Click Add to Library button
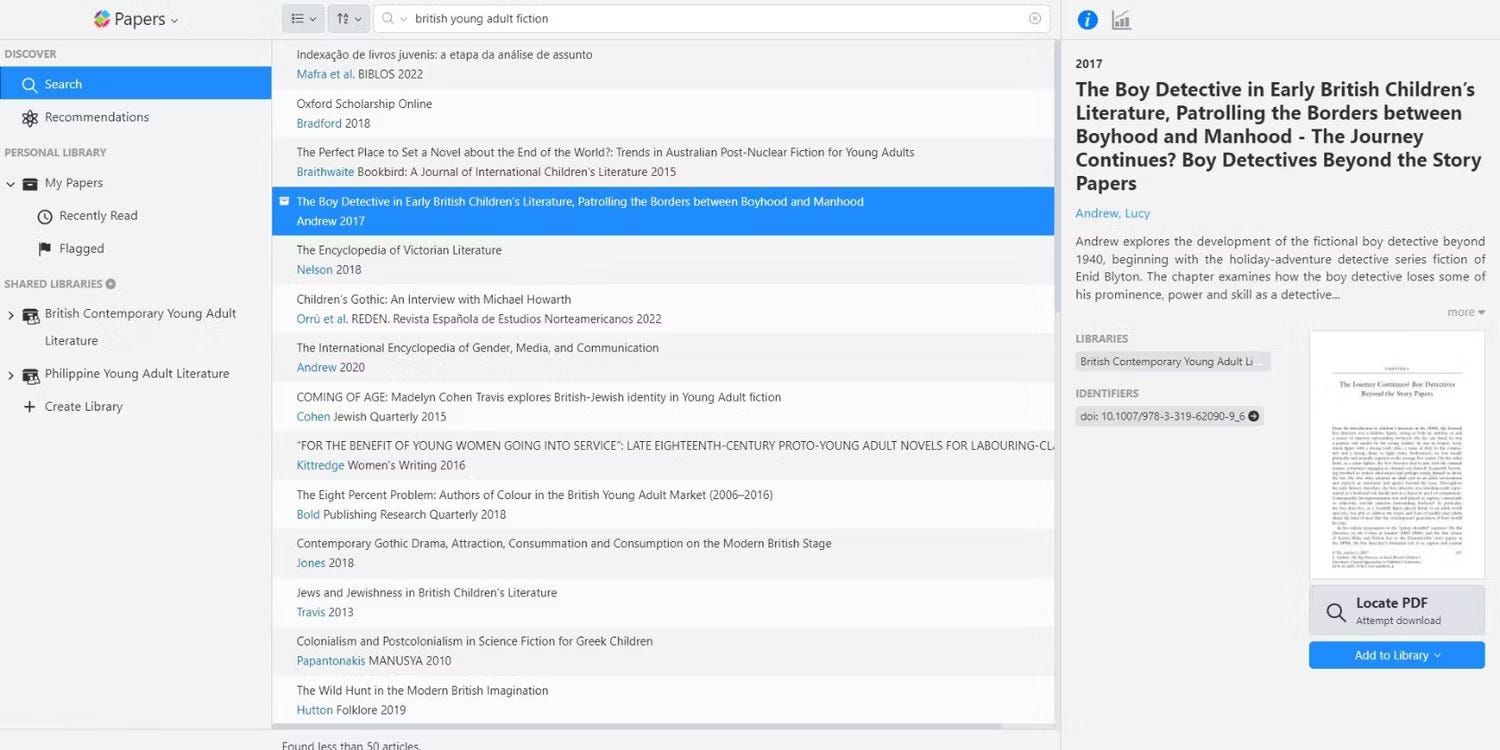Viewport: 1500px width, 750px height. click(x=1396, y=655)
